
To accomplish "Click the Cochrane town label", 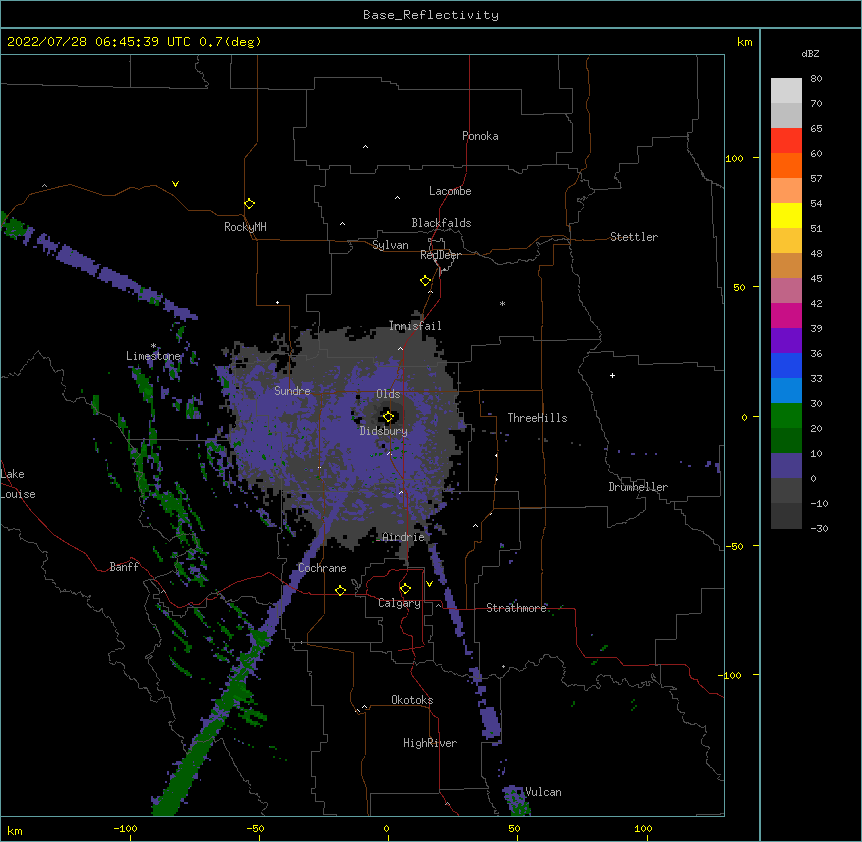I will click(322, 568).
